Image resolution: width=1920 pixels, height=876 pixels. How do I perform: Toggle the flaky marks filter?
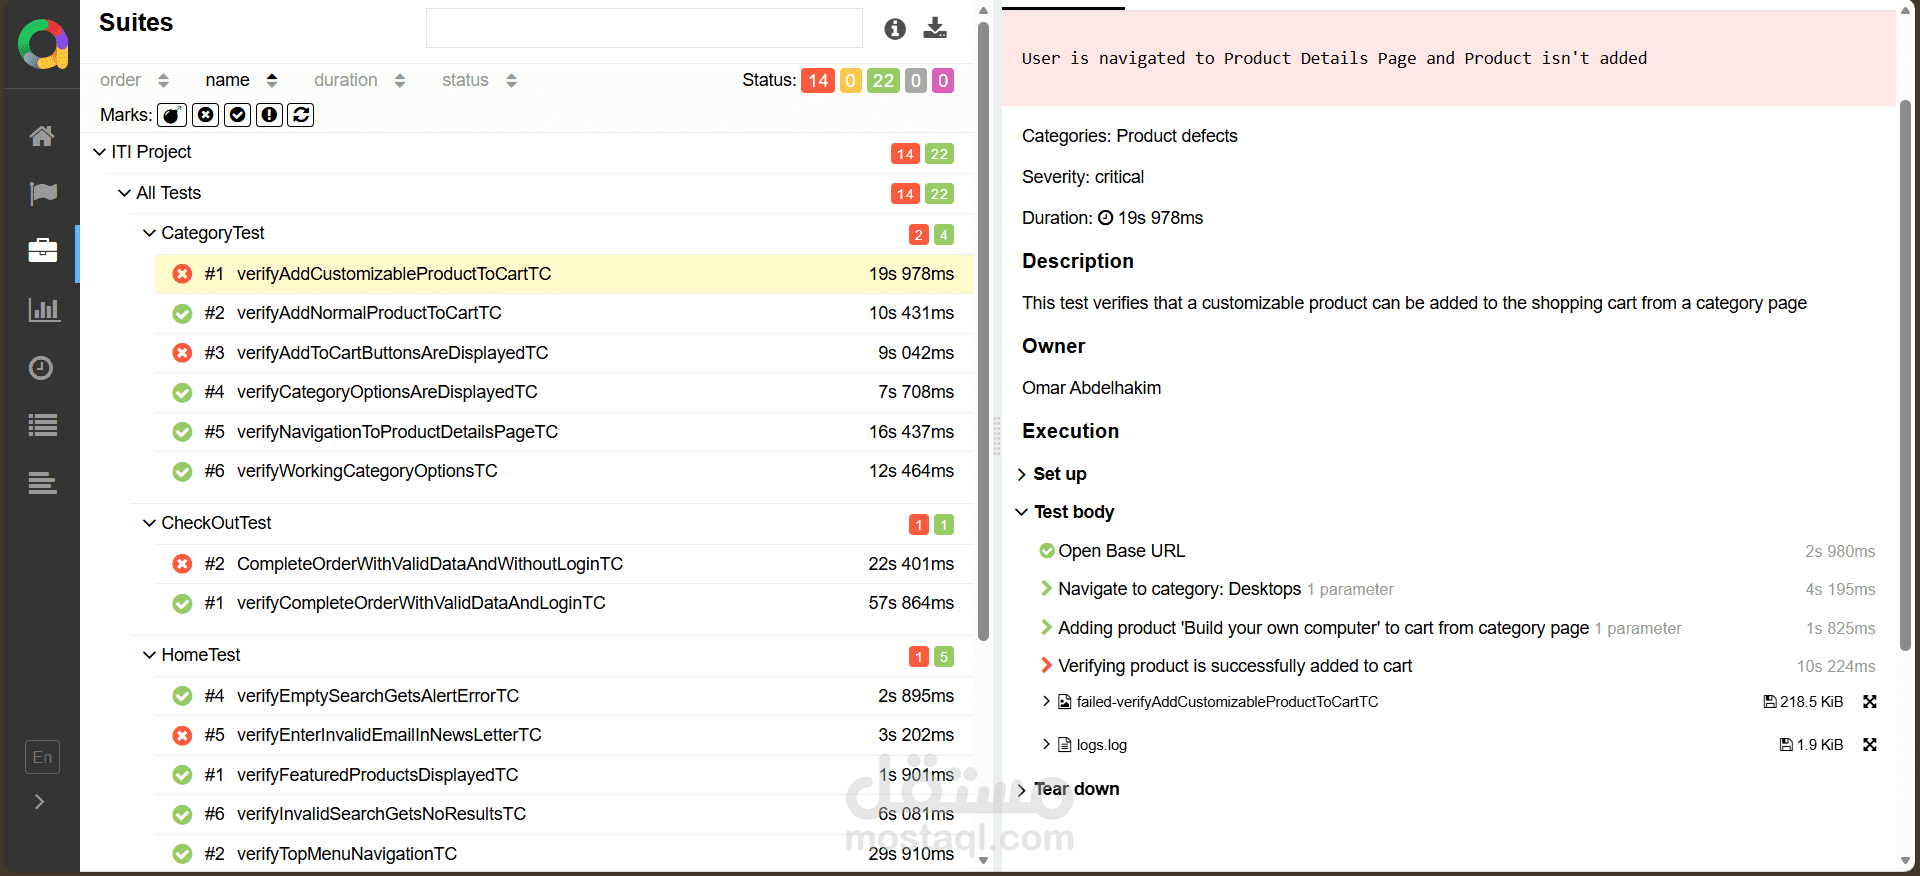(x=173, y=115)
